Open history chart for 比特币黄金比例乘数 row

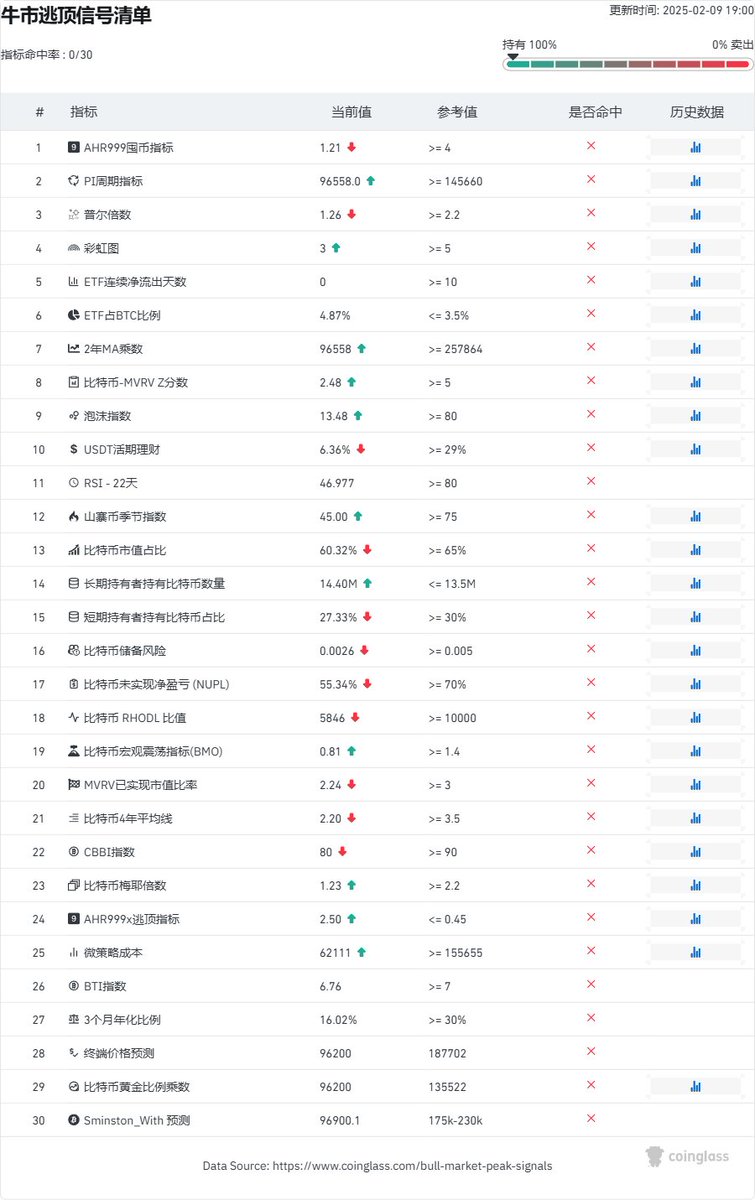[695, 1086]
